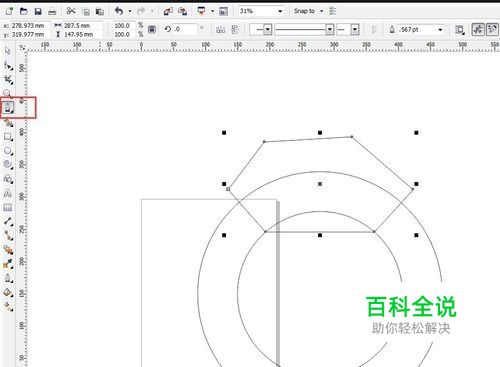Select the Interactive Fill tool
Image resolution: width=500 pixels, height=367 pixels.
pyautogui.click(x=8, y=307)
